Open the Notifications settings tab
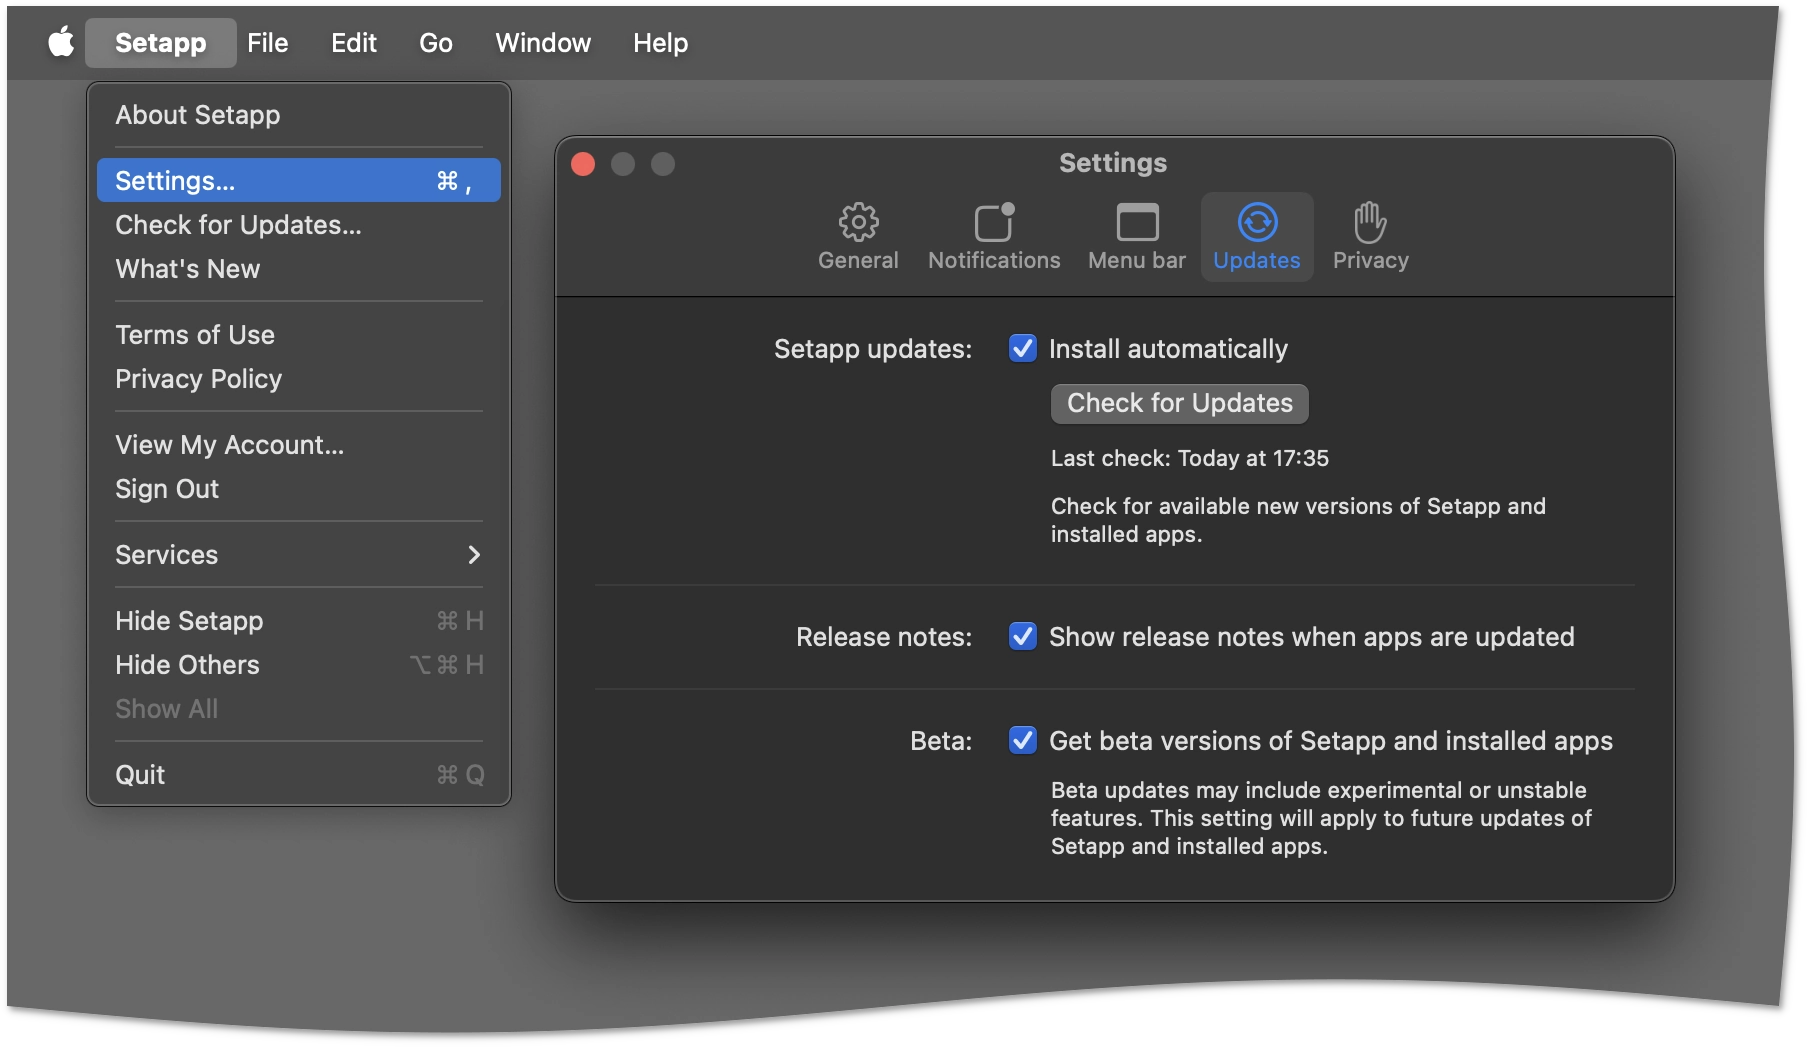Image resolution: width=1807 pixels, height=1047 pixels. (x=994, y=237)
